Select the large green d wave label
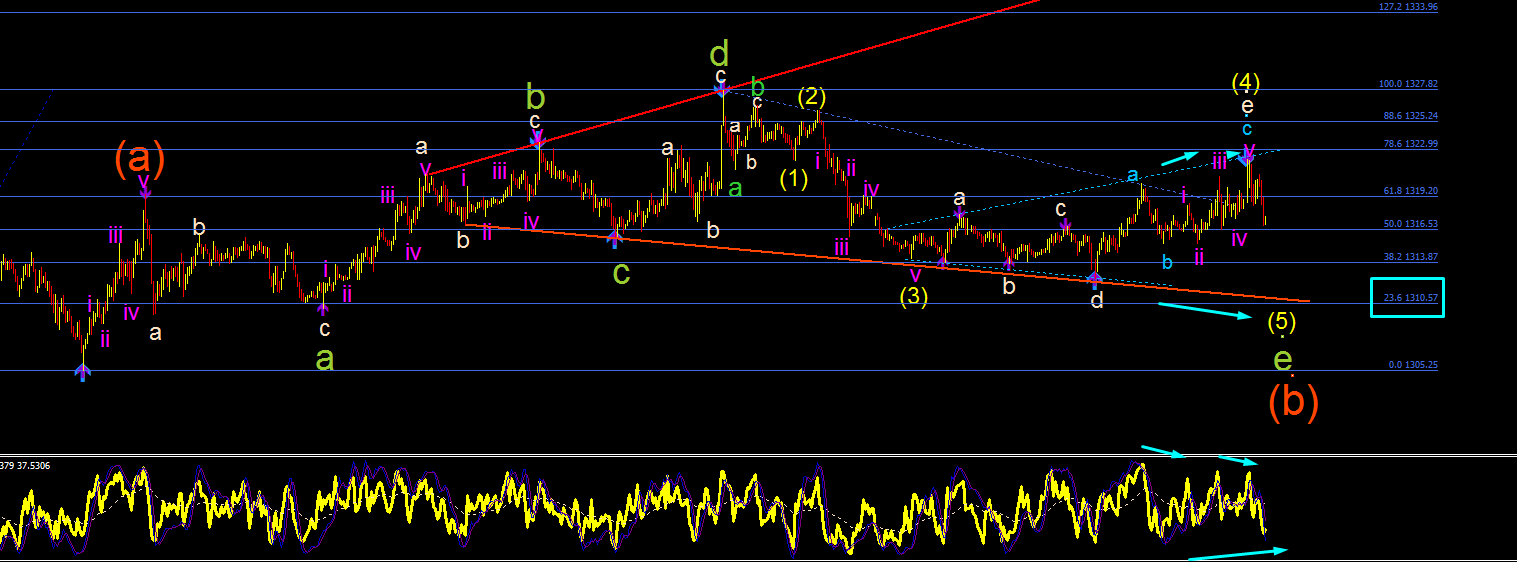Image resolution: width=1517 pixels, height=563 pixels. point(720,52)
